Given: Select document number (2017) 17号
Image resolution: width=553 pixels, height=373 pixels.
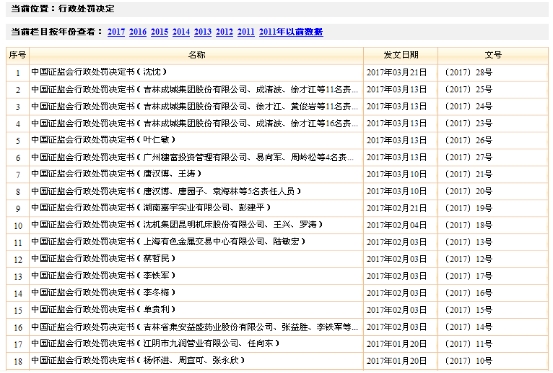Looking at the screenshot, I should [x=468, y=276].
